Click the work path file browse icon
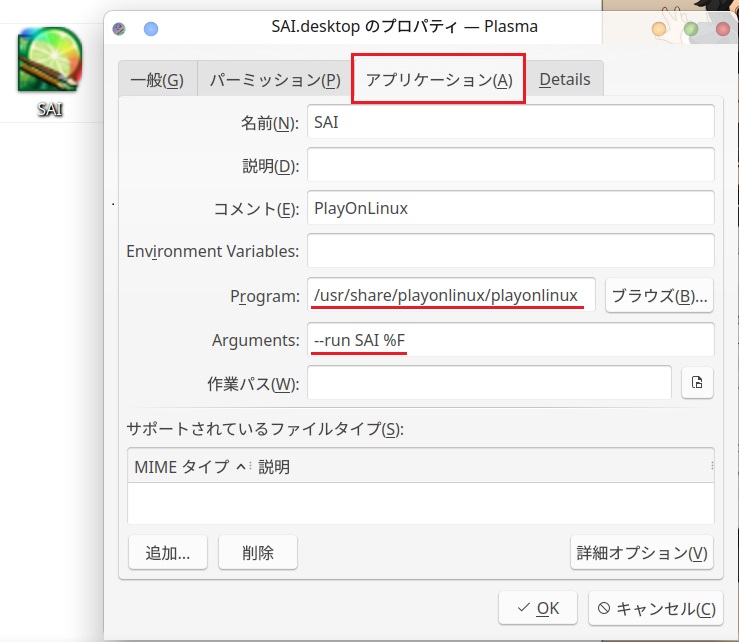The image size is (739, 642). coord(697,382)
